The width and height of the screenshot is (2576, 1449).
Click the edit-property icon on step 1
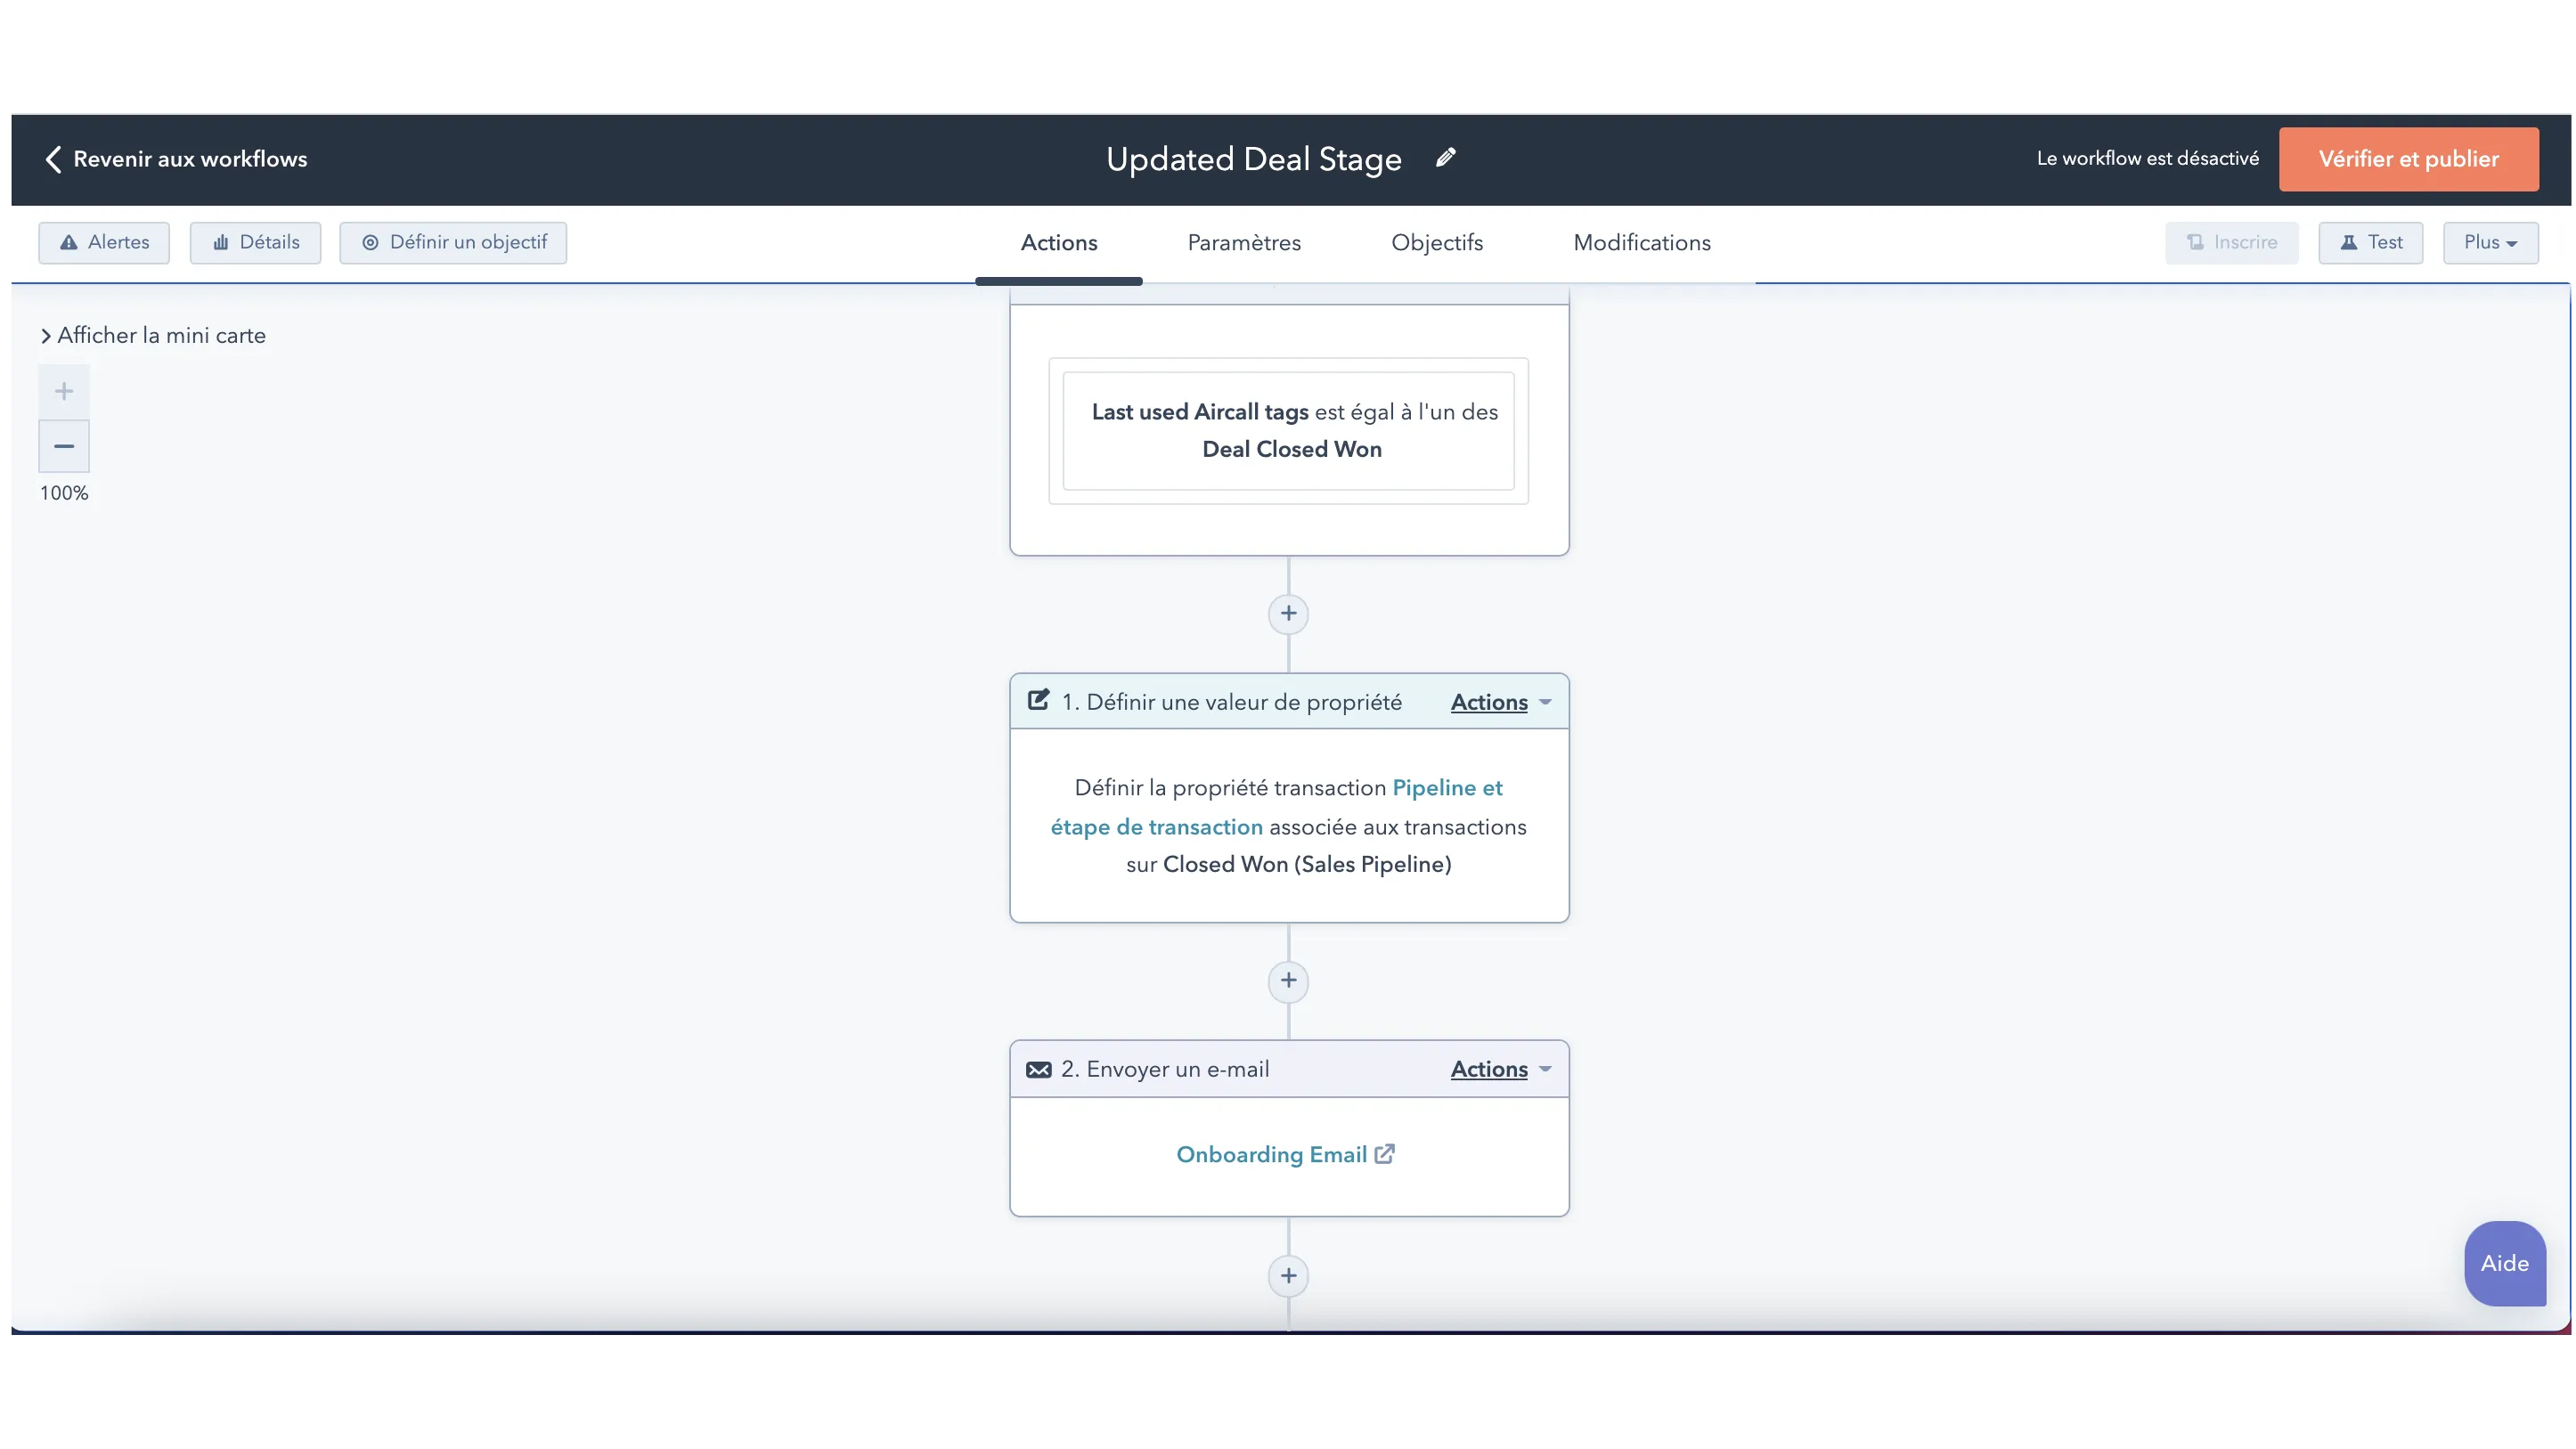coord(1038,700)
